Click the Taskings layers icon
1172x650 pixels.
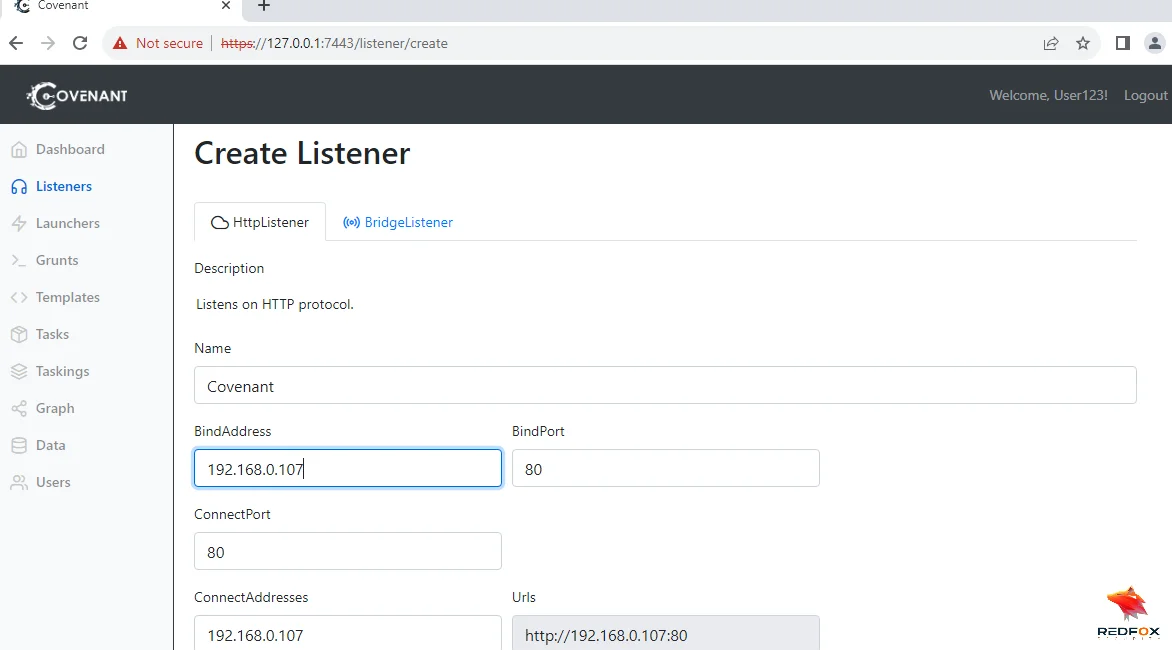[18, 372]
